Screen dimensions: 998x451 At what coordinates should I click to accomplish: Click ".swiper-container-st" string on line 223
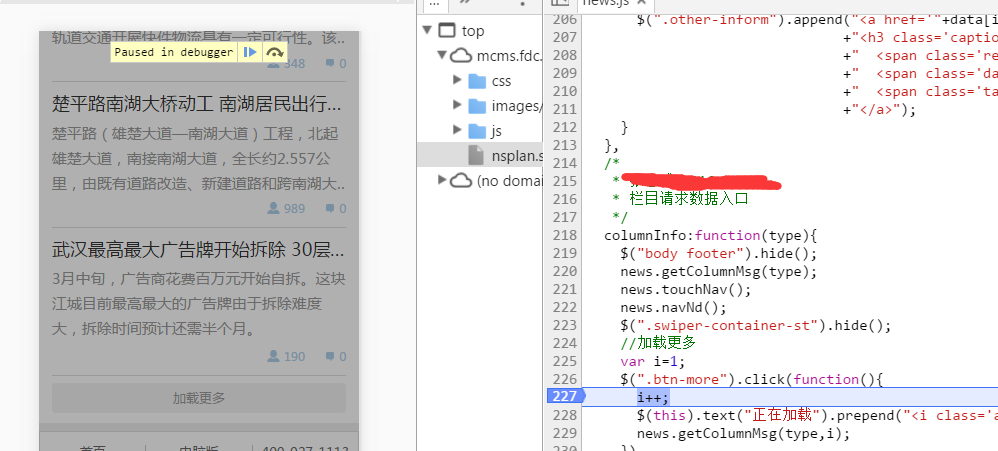pyautogui.click(x=727, y=326)
